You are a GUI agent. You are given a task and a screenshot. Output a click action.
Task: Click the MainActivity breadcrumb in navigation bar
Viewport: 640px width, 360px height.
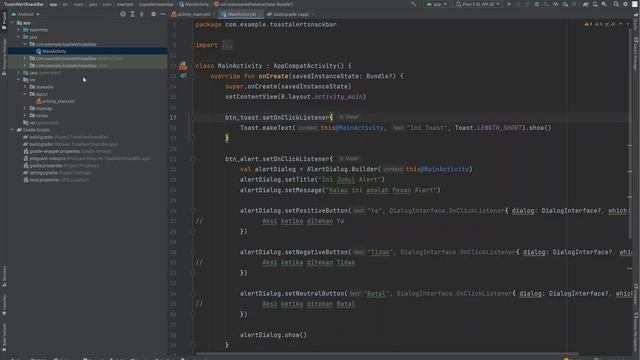[194, 4]
